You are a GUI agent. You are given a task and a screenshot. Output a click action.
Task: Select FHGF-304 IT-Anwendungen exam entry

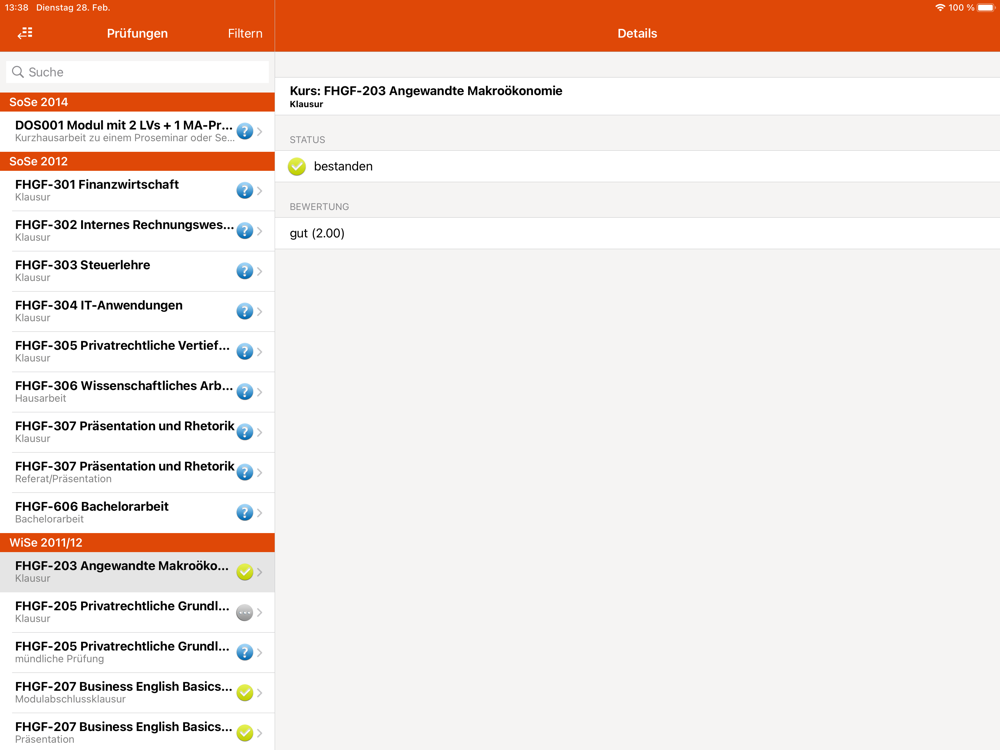[x=137, y=311]
